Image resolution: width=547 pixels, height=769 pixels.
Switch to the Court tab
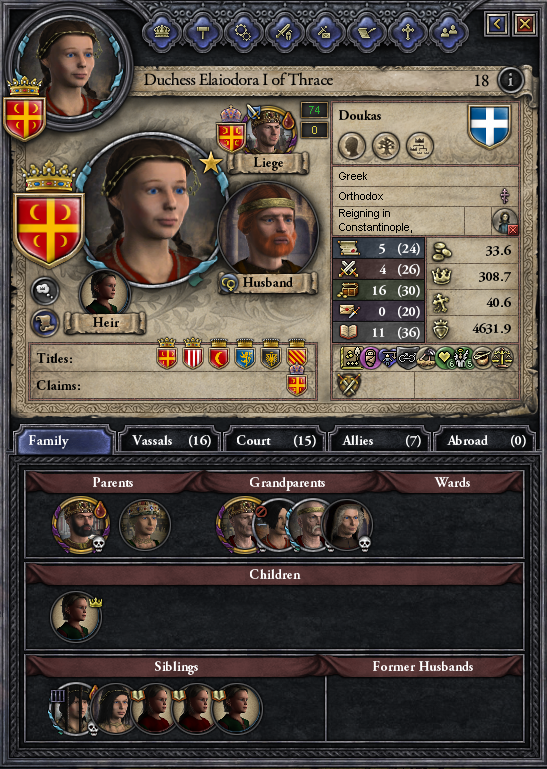point(276,440)
